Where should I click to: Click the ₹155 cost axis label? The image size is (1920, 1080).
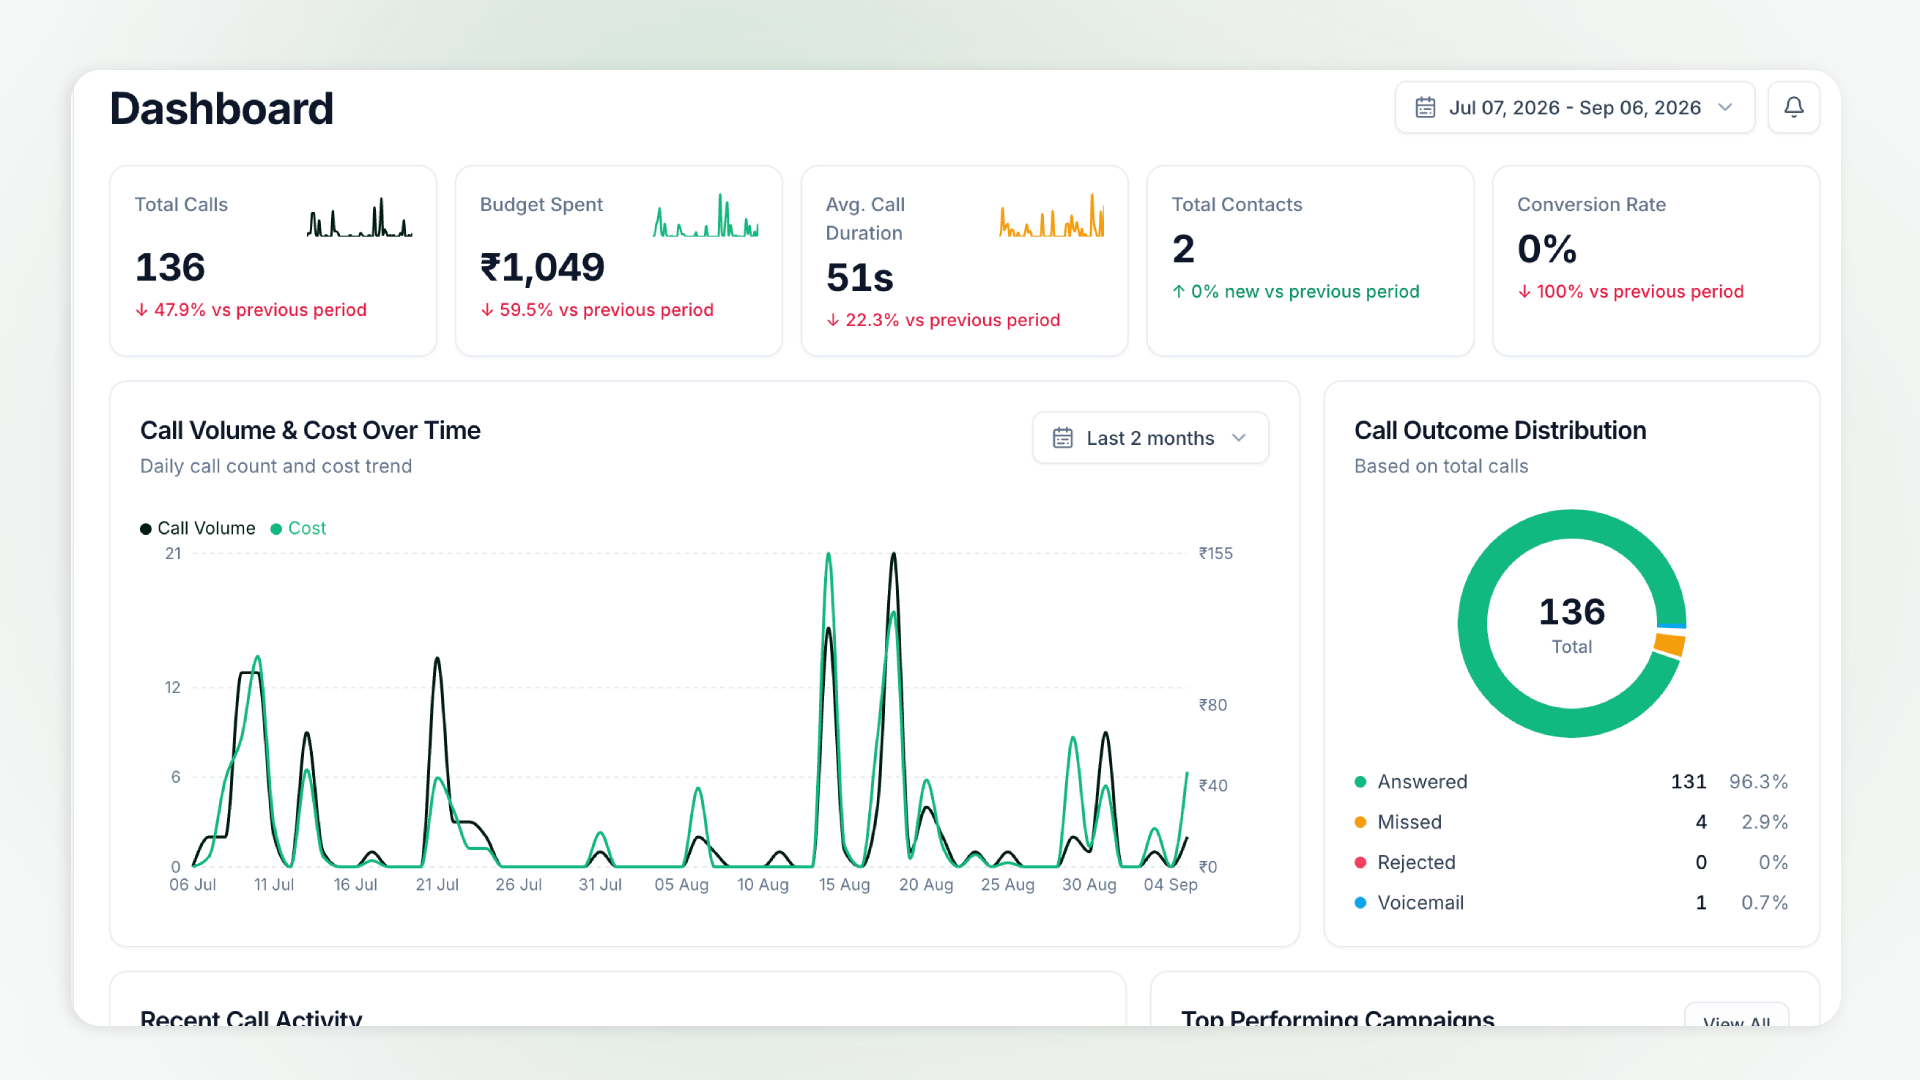[x=1216, y=554]
